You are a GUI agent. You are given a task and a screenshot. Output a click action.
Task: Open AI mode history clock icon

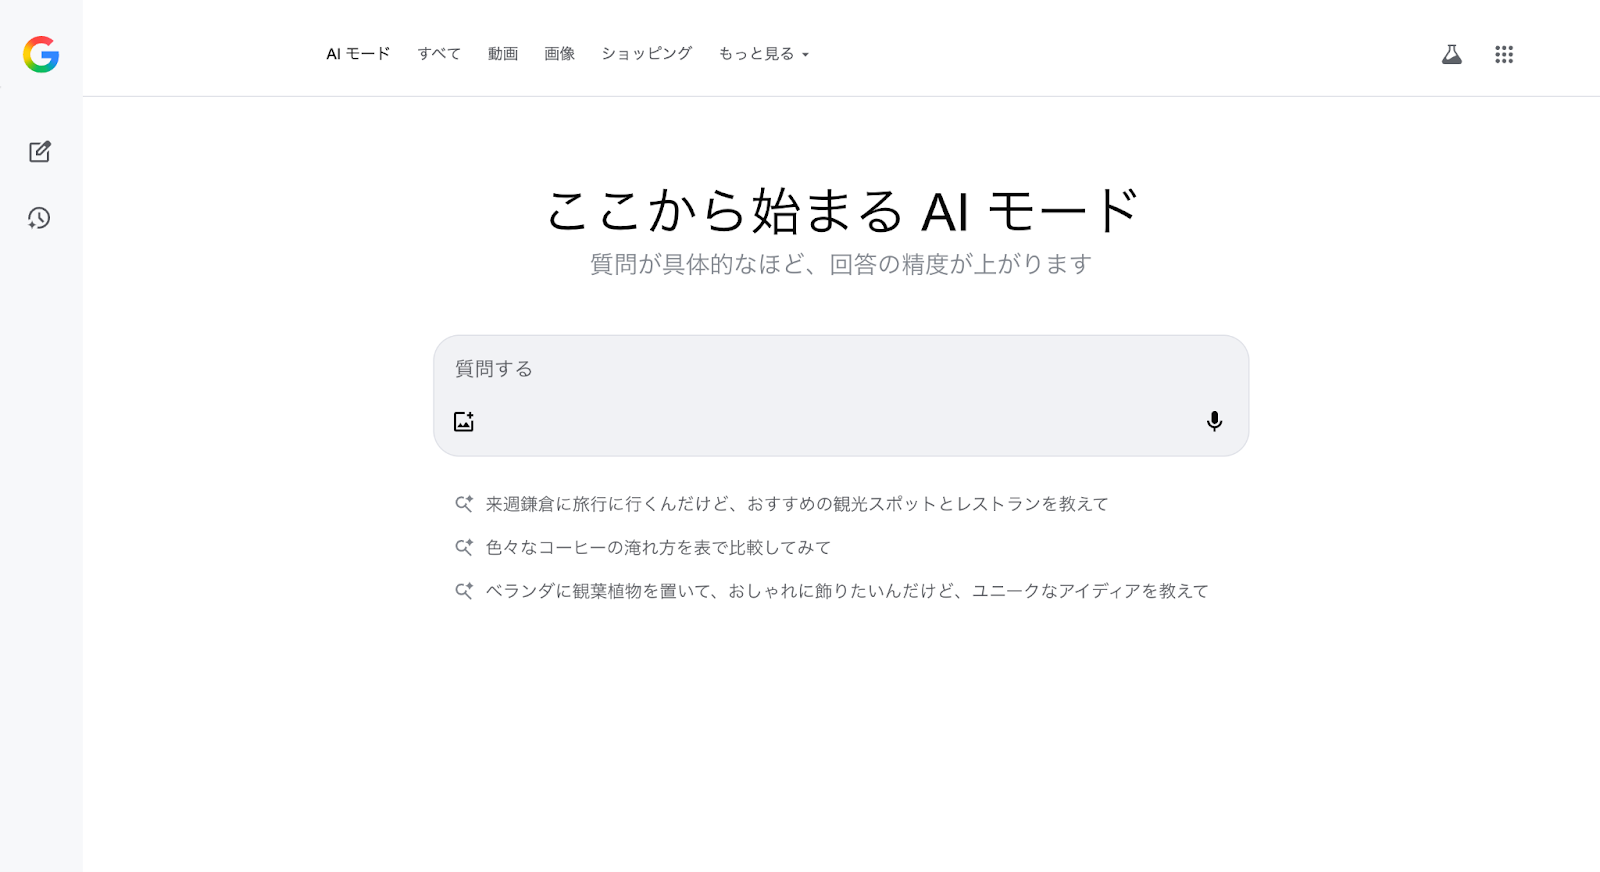tap(39, 218)
